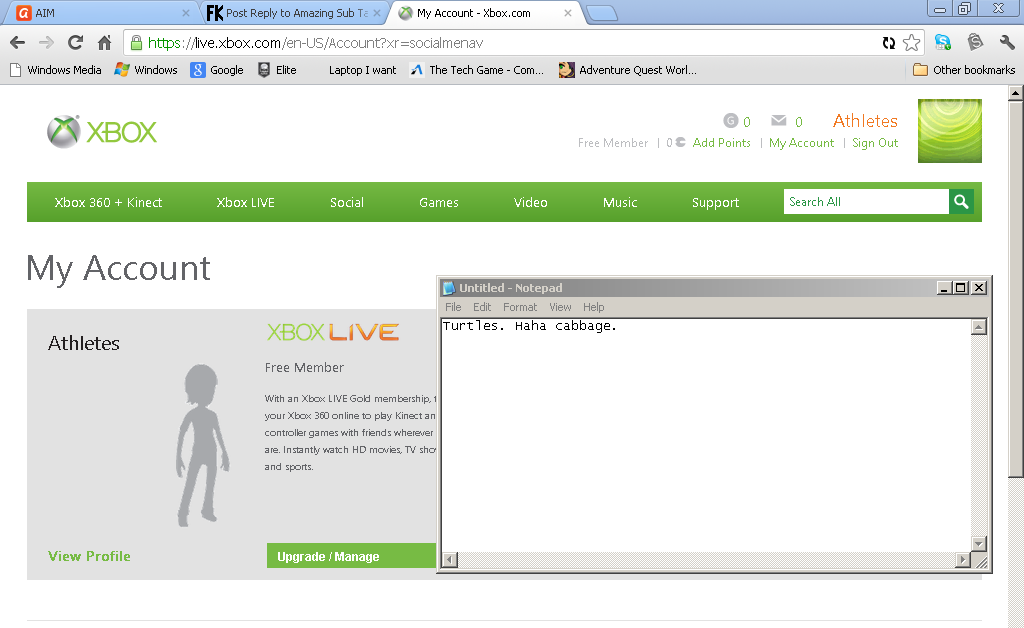Click the Free Member heading text
The height and width of the screenshot is (628, 1024).
[304, 368]
